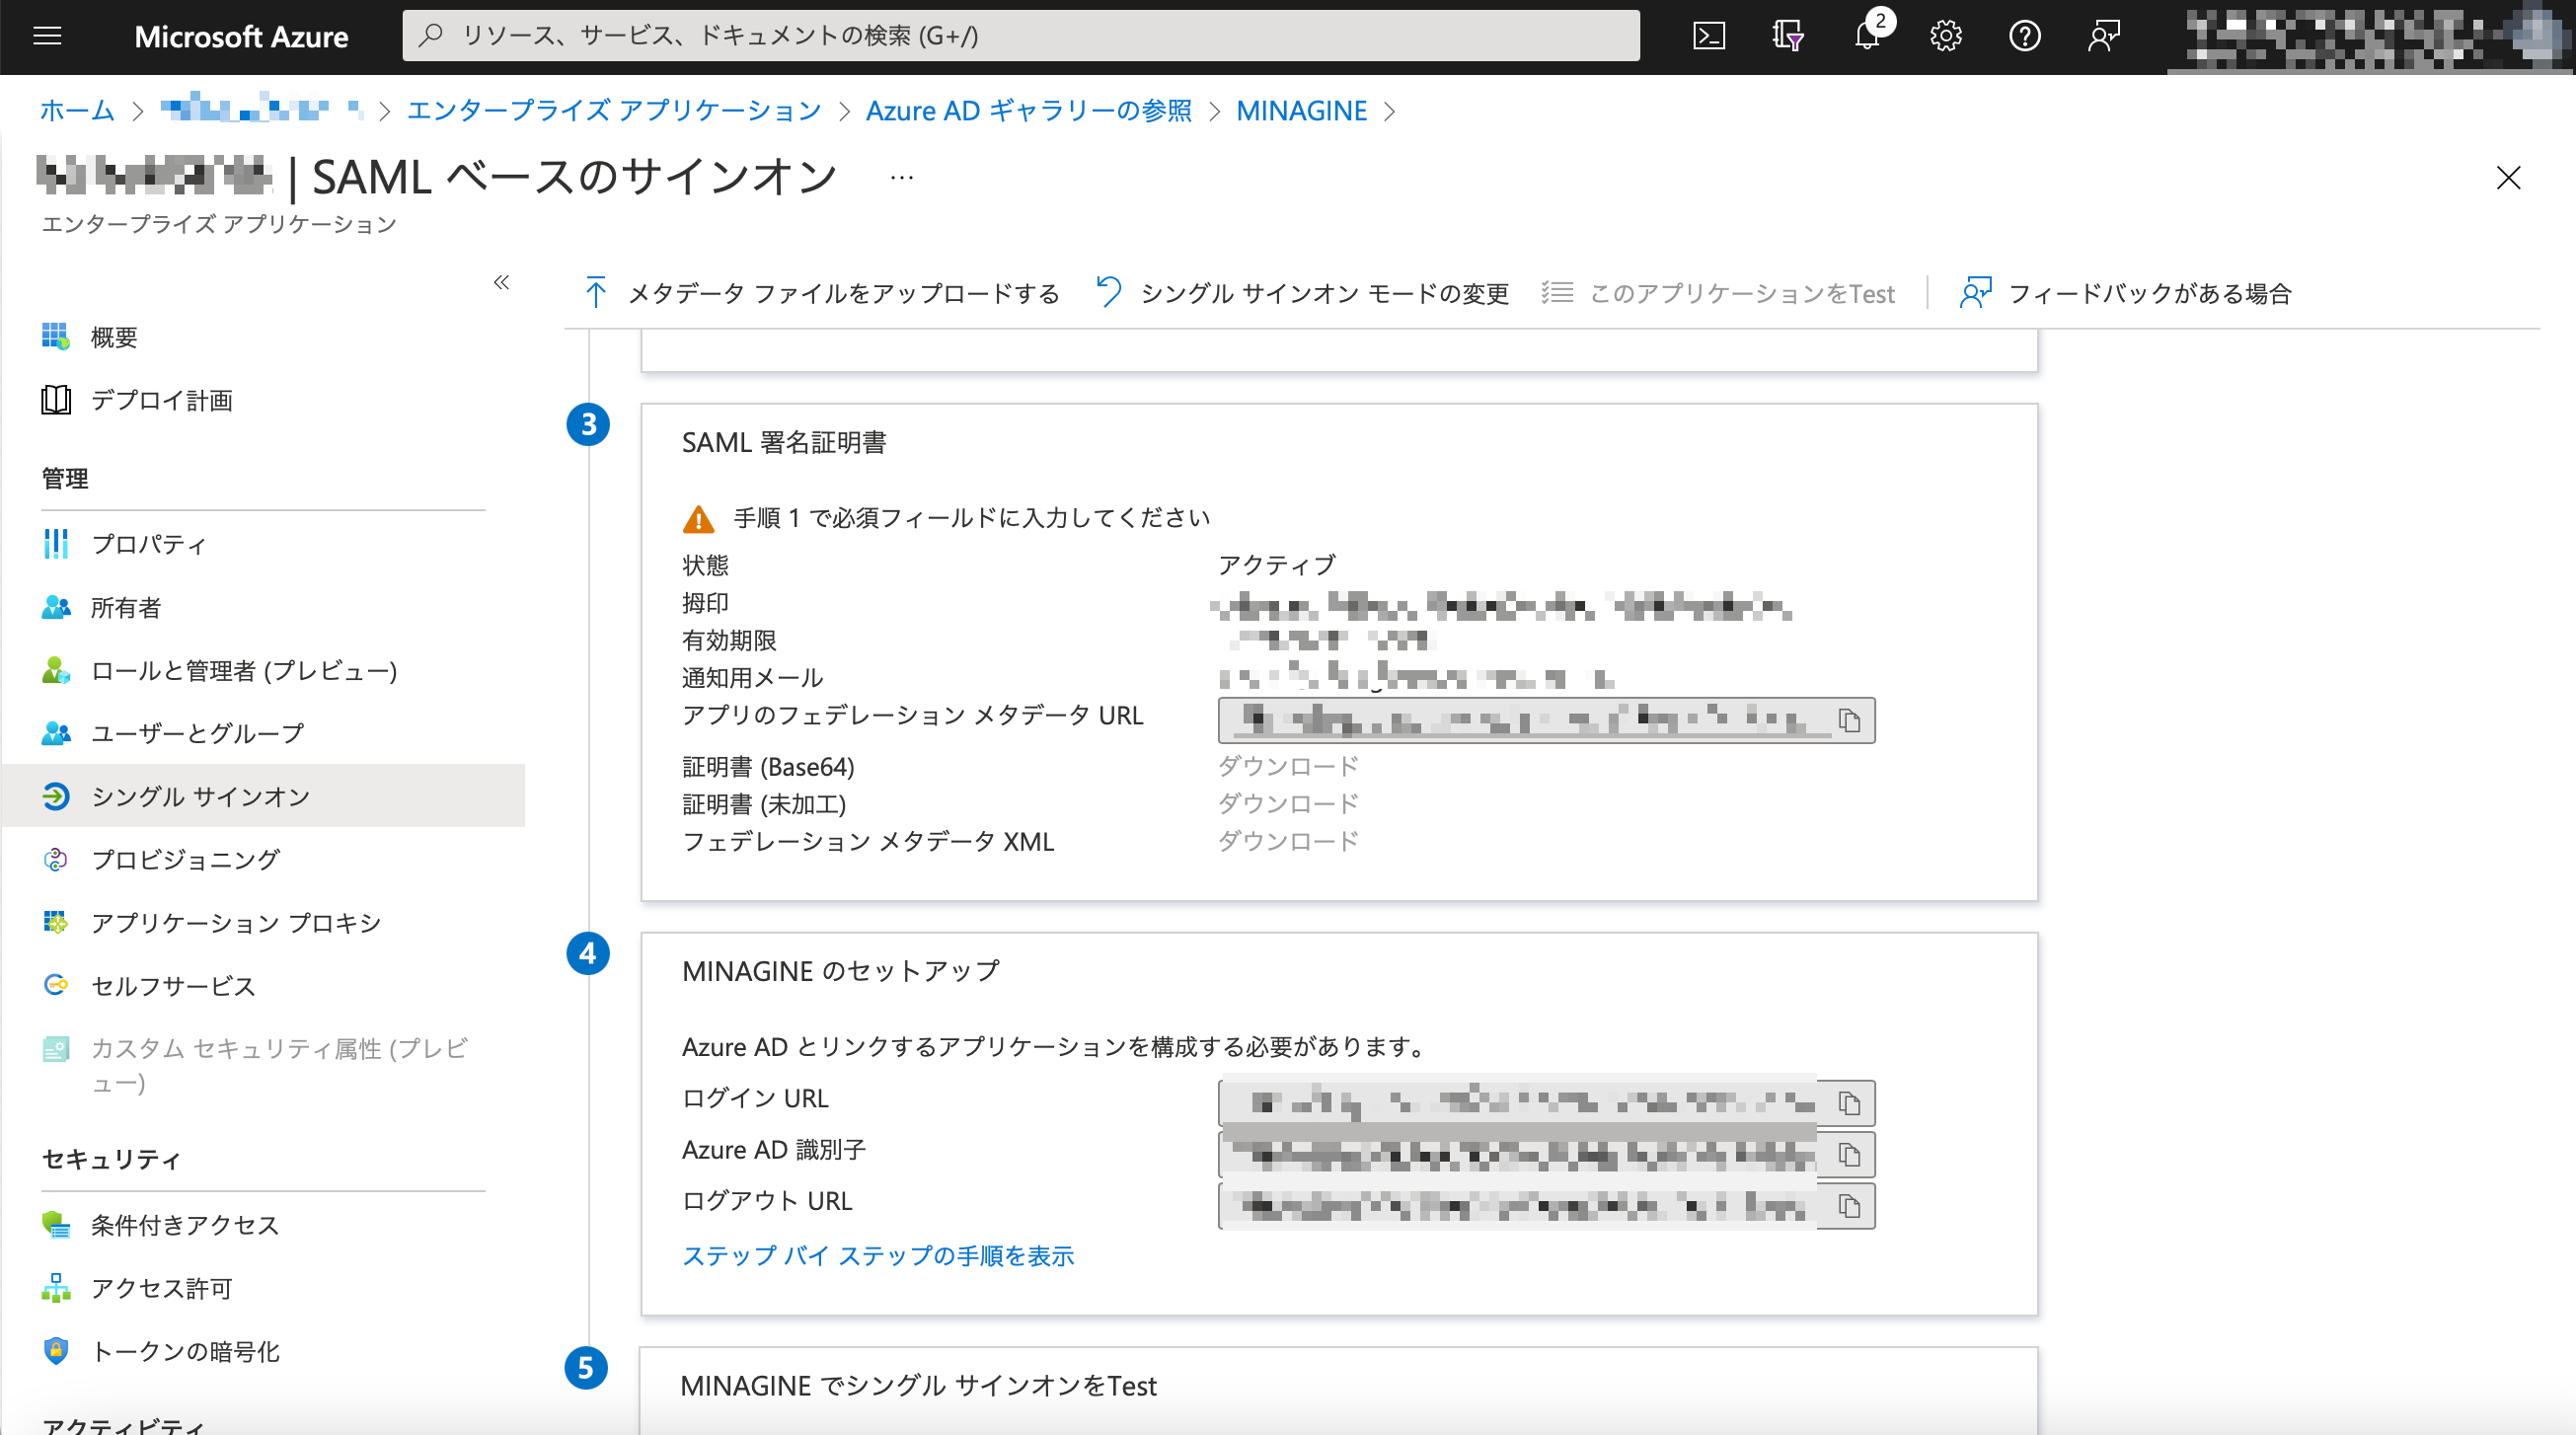This screenshot has height=1435, width=2576.
Task: Open the help question mark icon
Action: [x=2024, y=37]
